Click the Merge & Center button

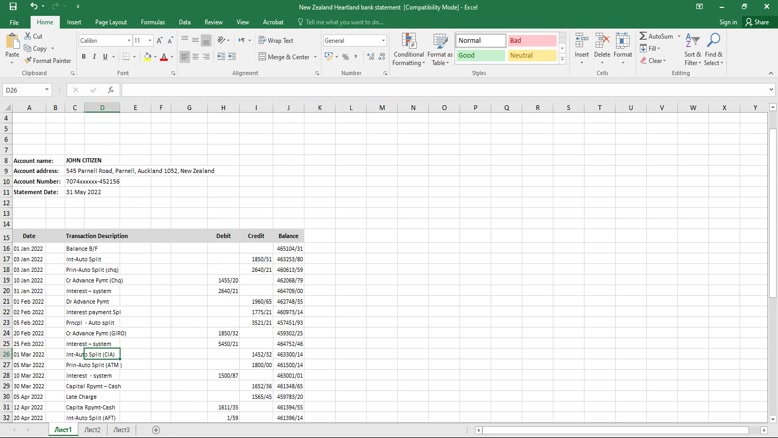tap(285, 57)
